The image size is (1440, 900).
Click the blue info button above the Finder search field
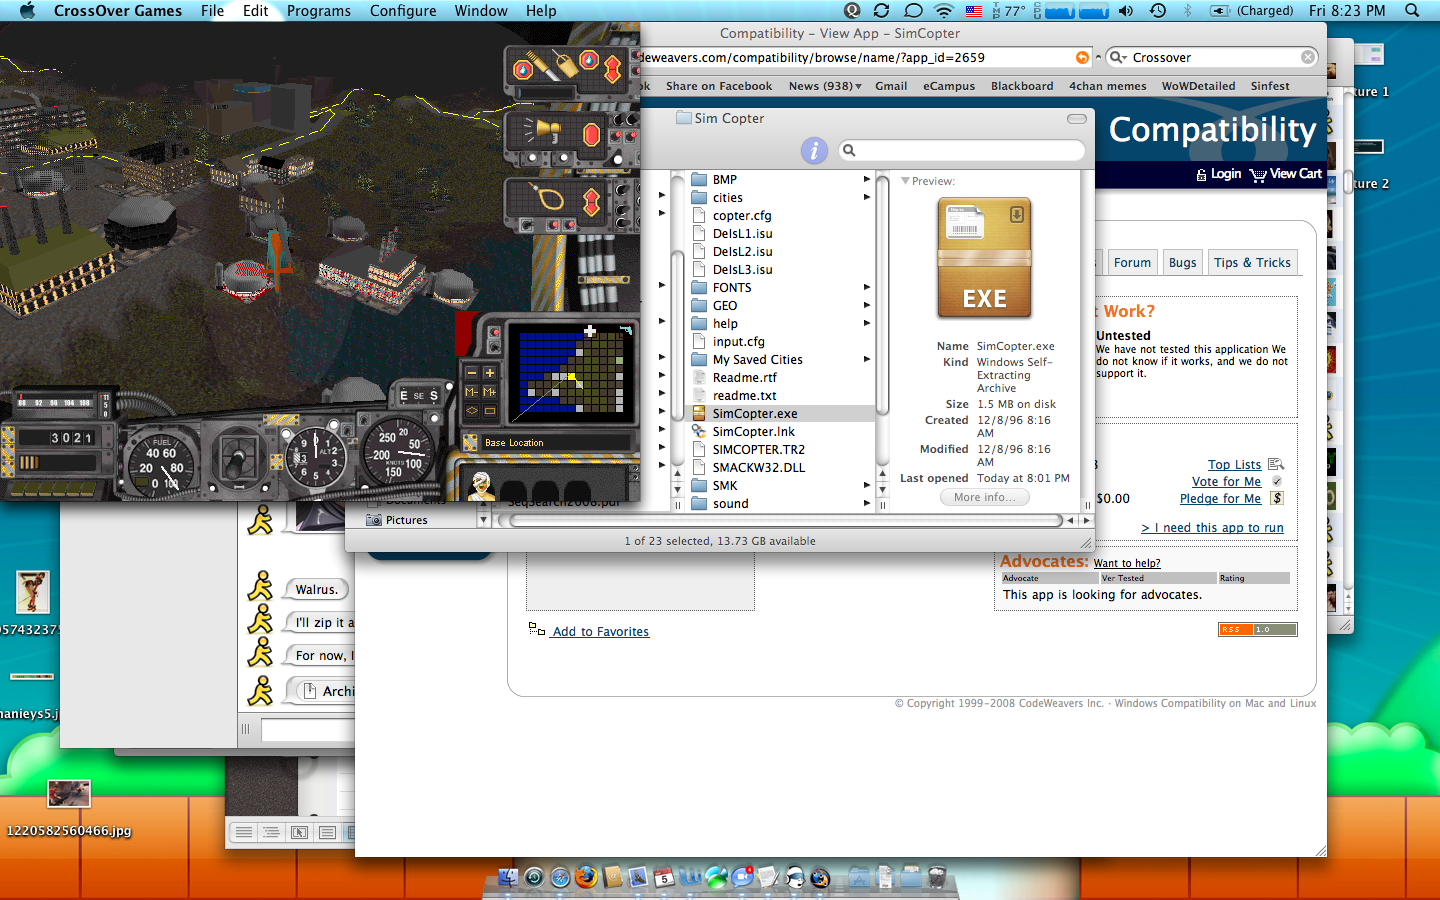tap(815, 150)
